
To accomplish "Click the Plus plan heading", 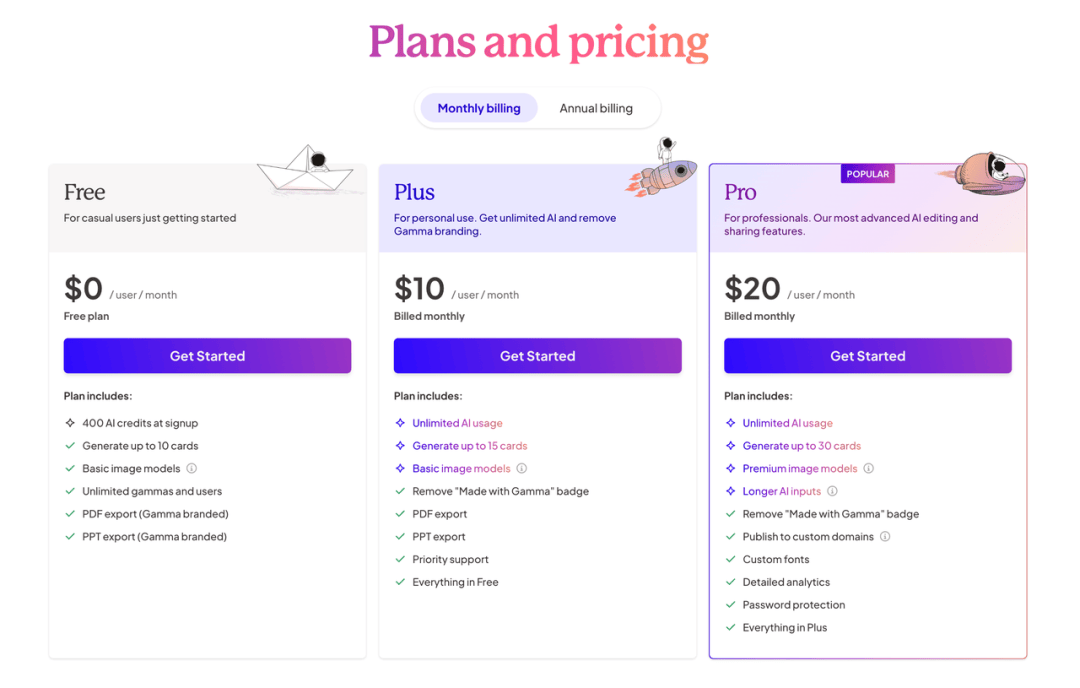I will click(x=414, y=192).
